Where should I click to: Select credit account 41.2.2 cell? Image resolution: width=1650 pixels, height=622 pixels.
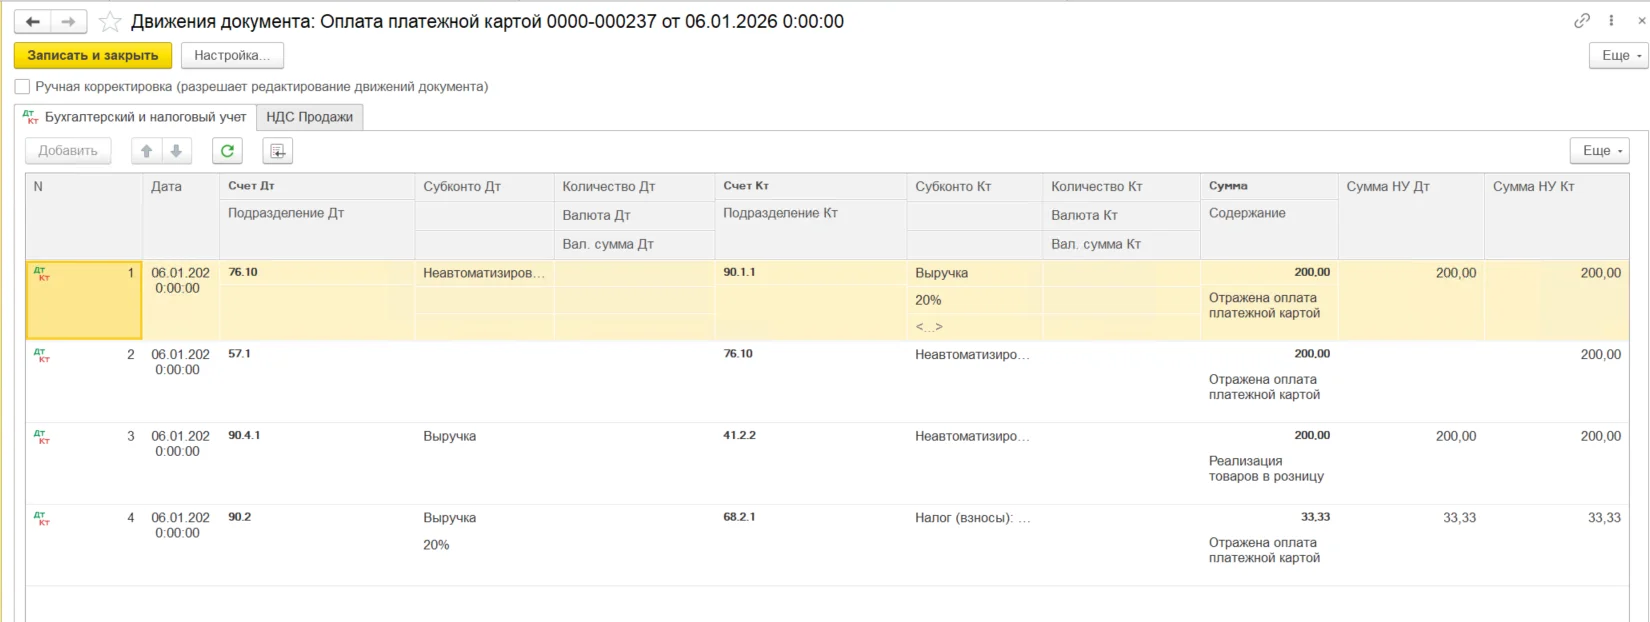pyautogui.click(x=811, y=436)
